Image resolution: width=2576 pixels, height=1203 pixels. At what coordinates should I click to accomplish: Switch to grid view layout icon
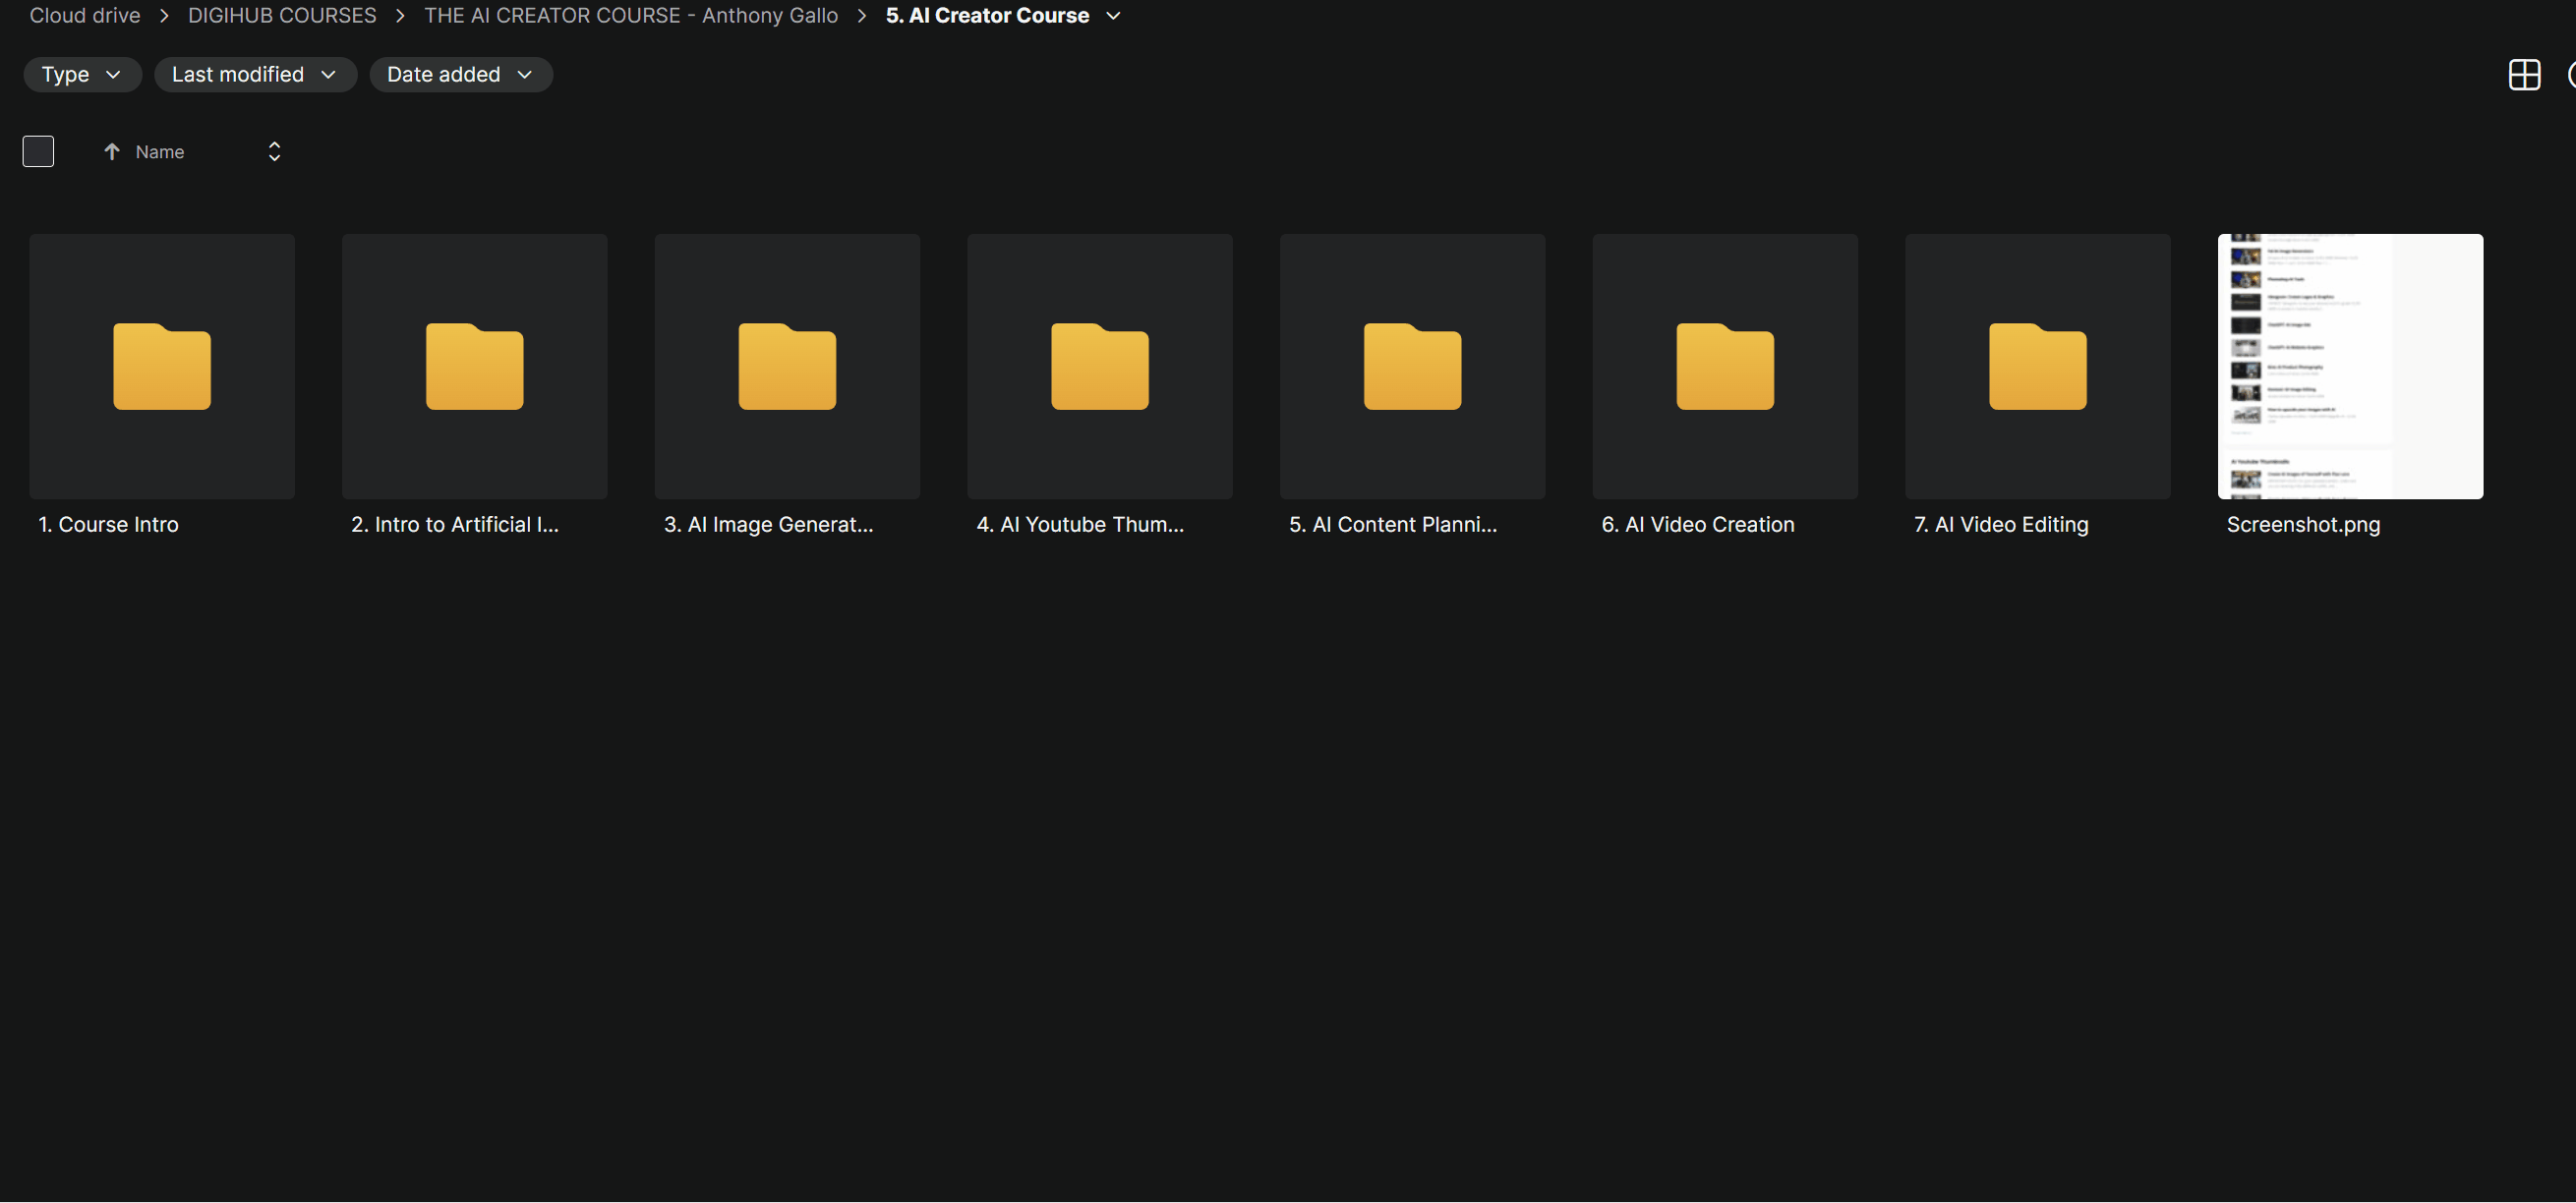coord(2524,74)
